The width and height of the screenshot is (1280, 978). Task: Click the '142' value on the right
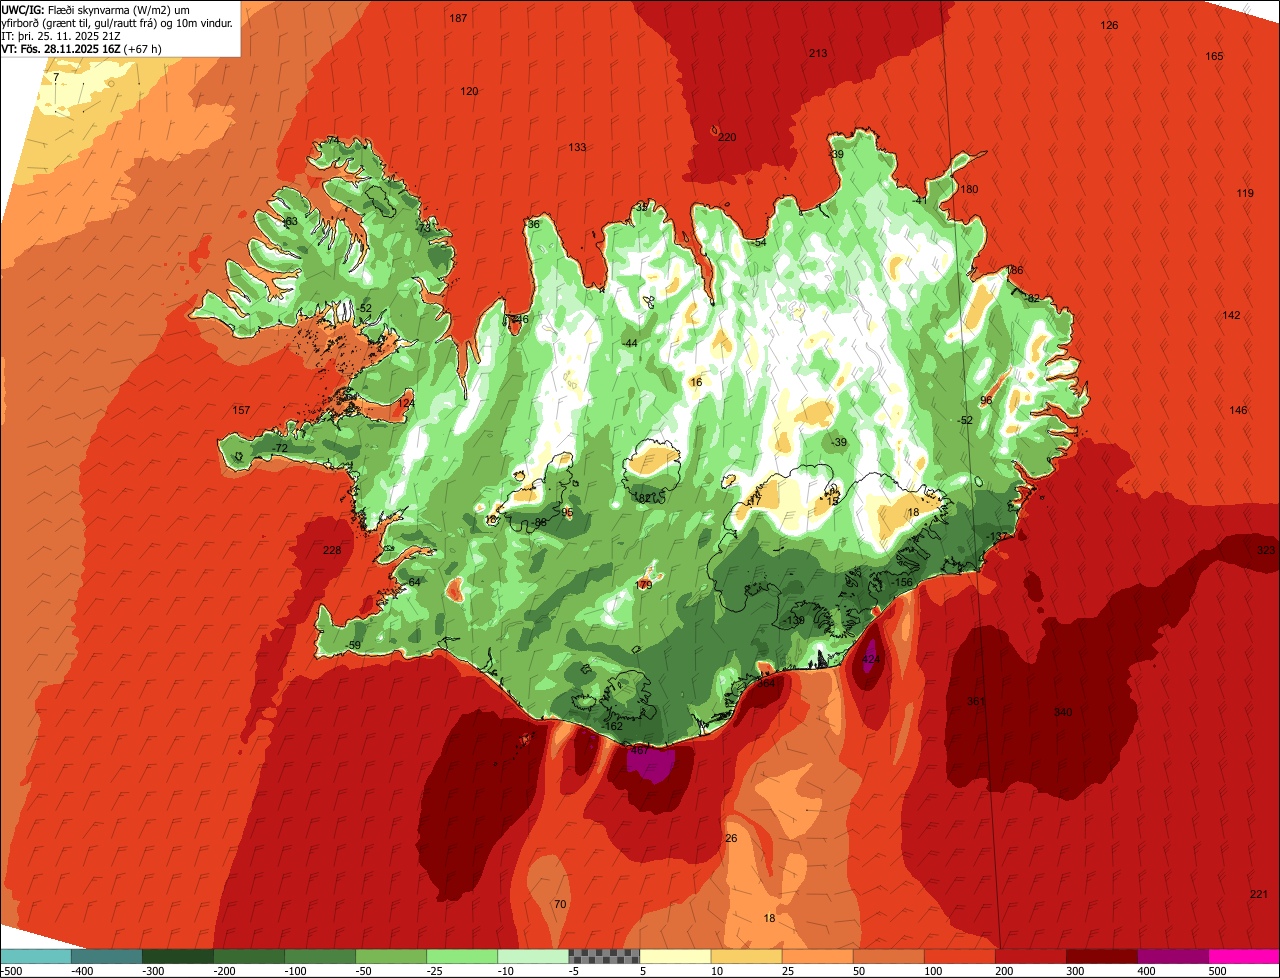point(1231,315)
